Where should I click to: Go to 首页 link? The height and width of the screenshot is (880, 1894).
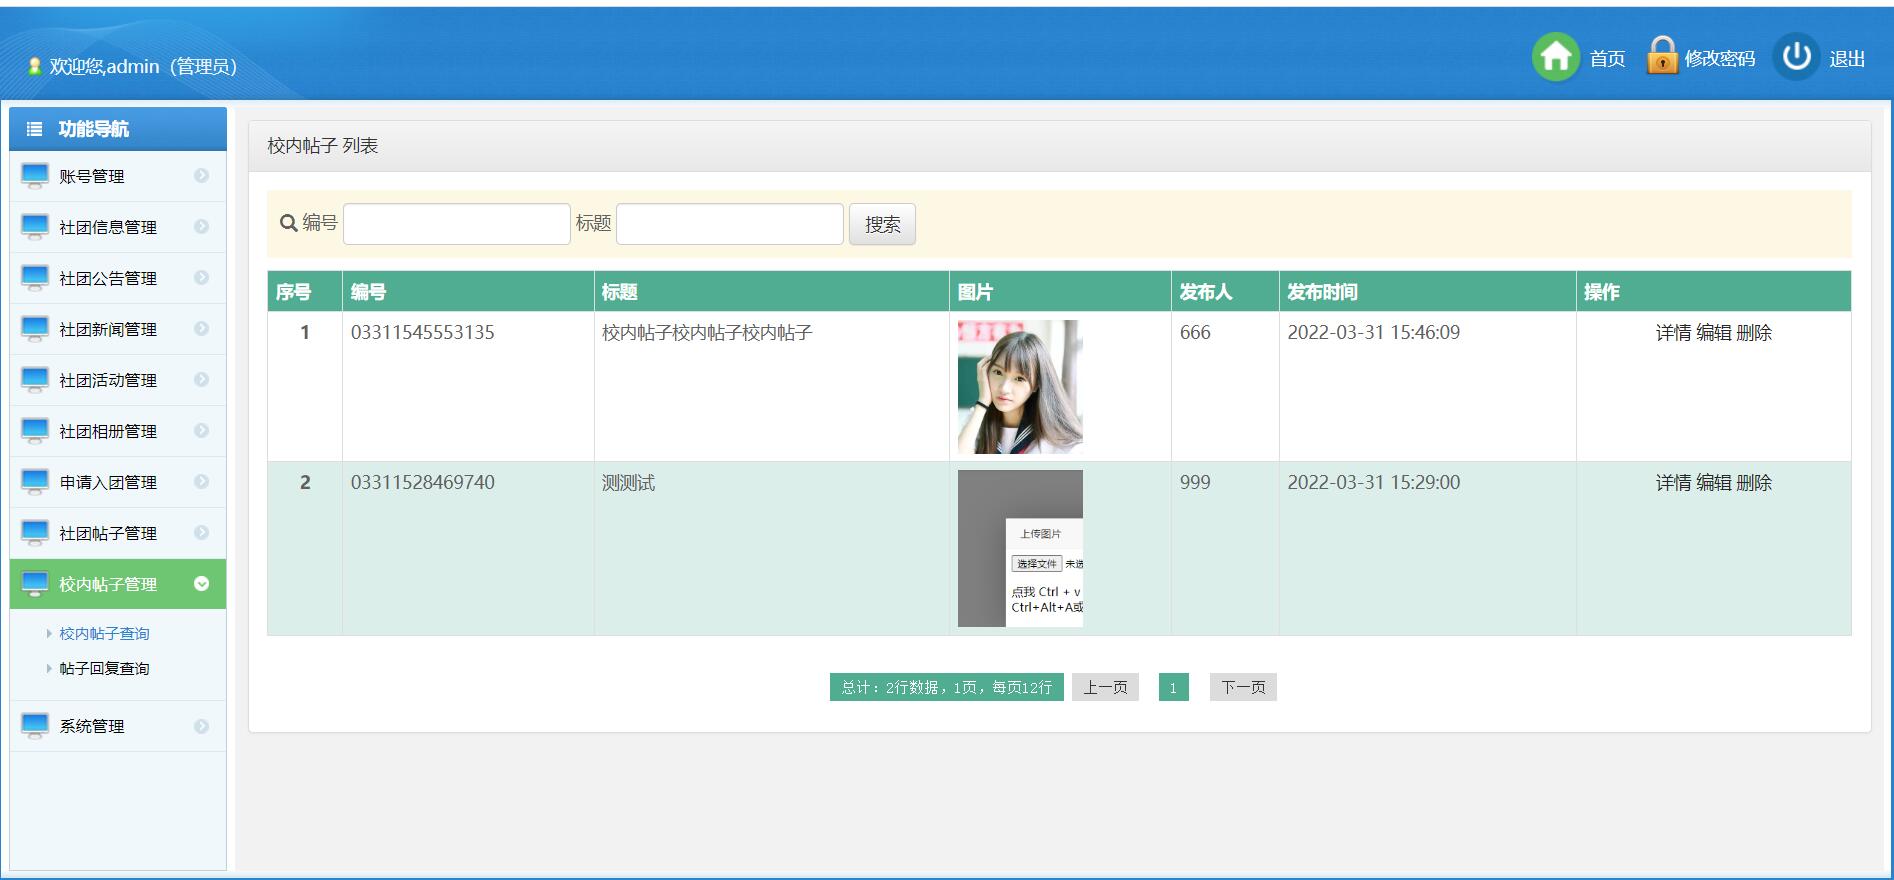pos(1607,59)
